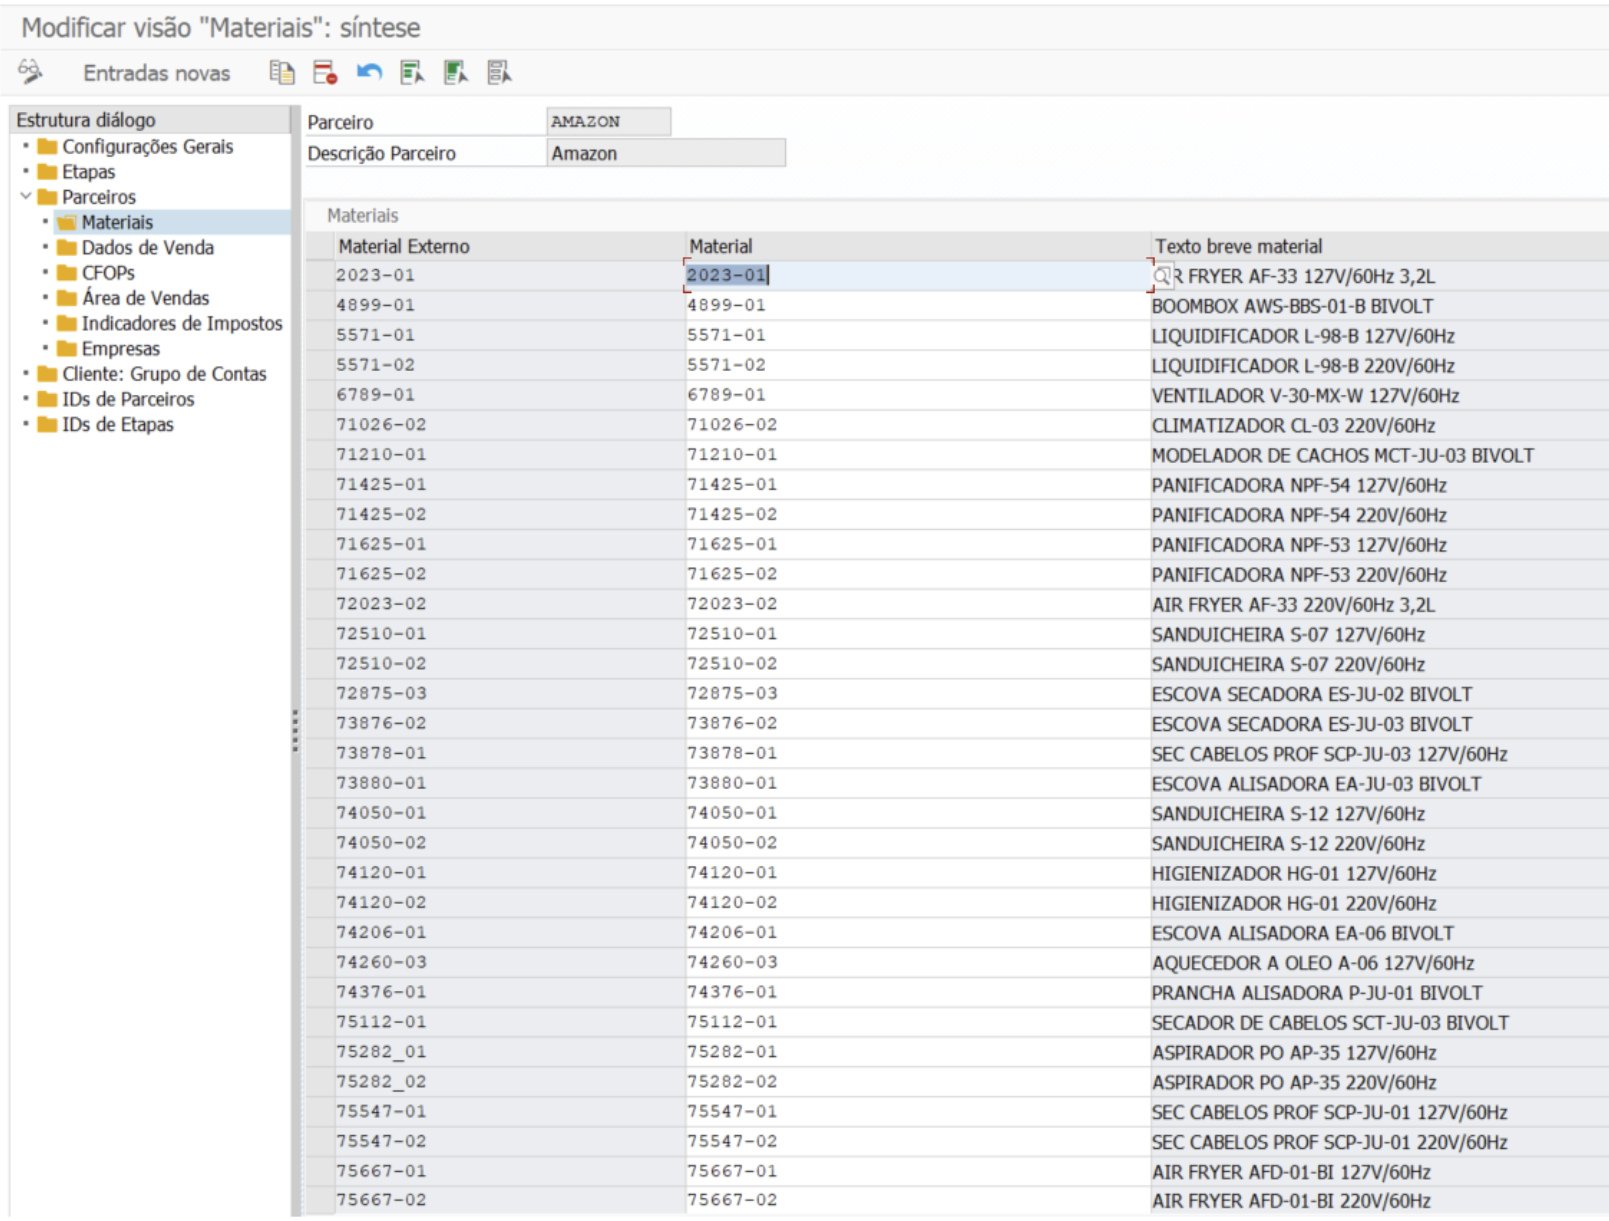Open search help icon in Material field
This screenshot has width=1609, height=1221.
pyautogui.click(x=1162, y=276)
